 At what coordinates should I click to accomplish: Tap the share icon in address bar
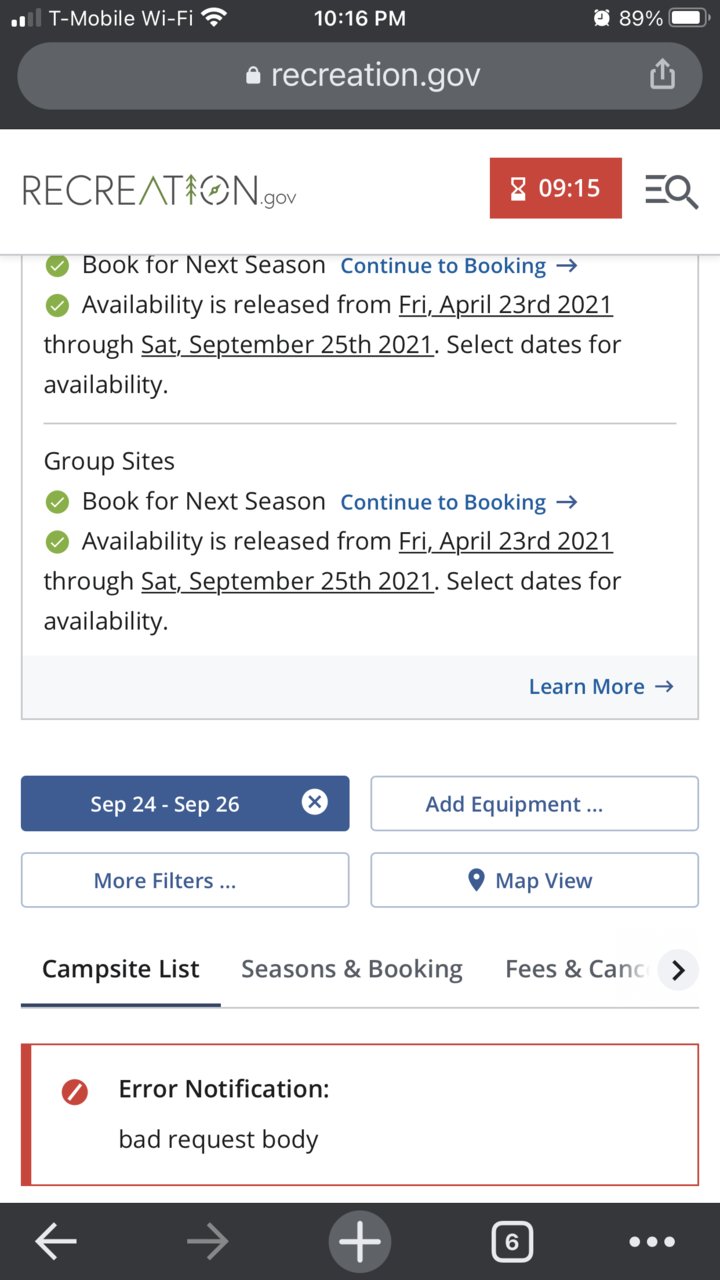point(662,74)
